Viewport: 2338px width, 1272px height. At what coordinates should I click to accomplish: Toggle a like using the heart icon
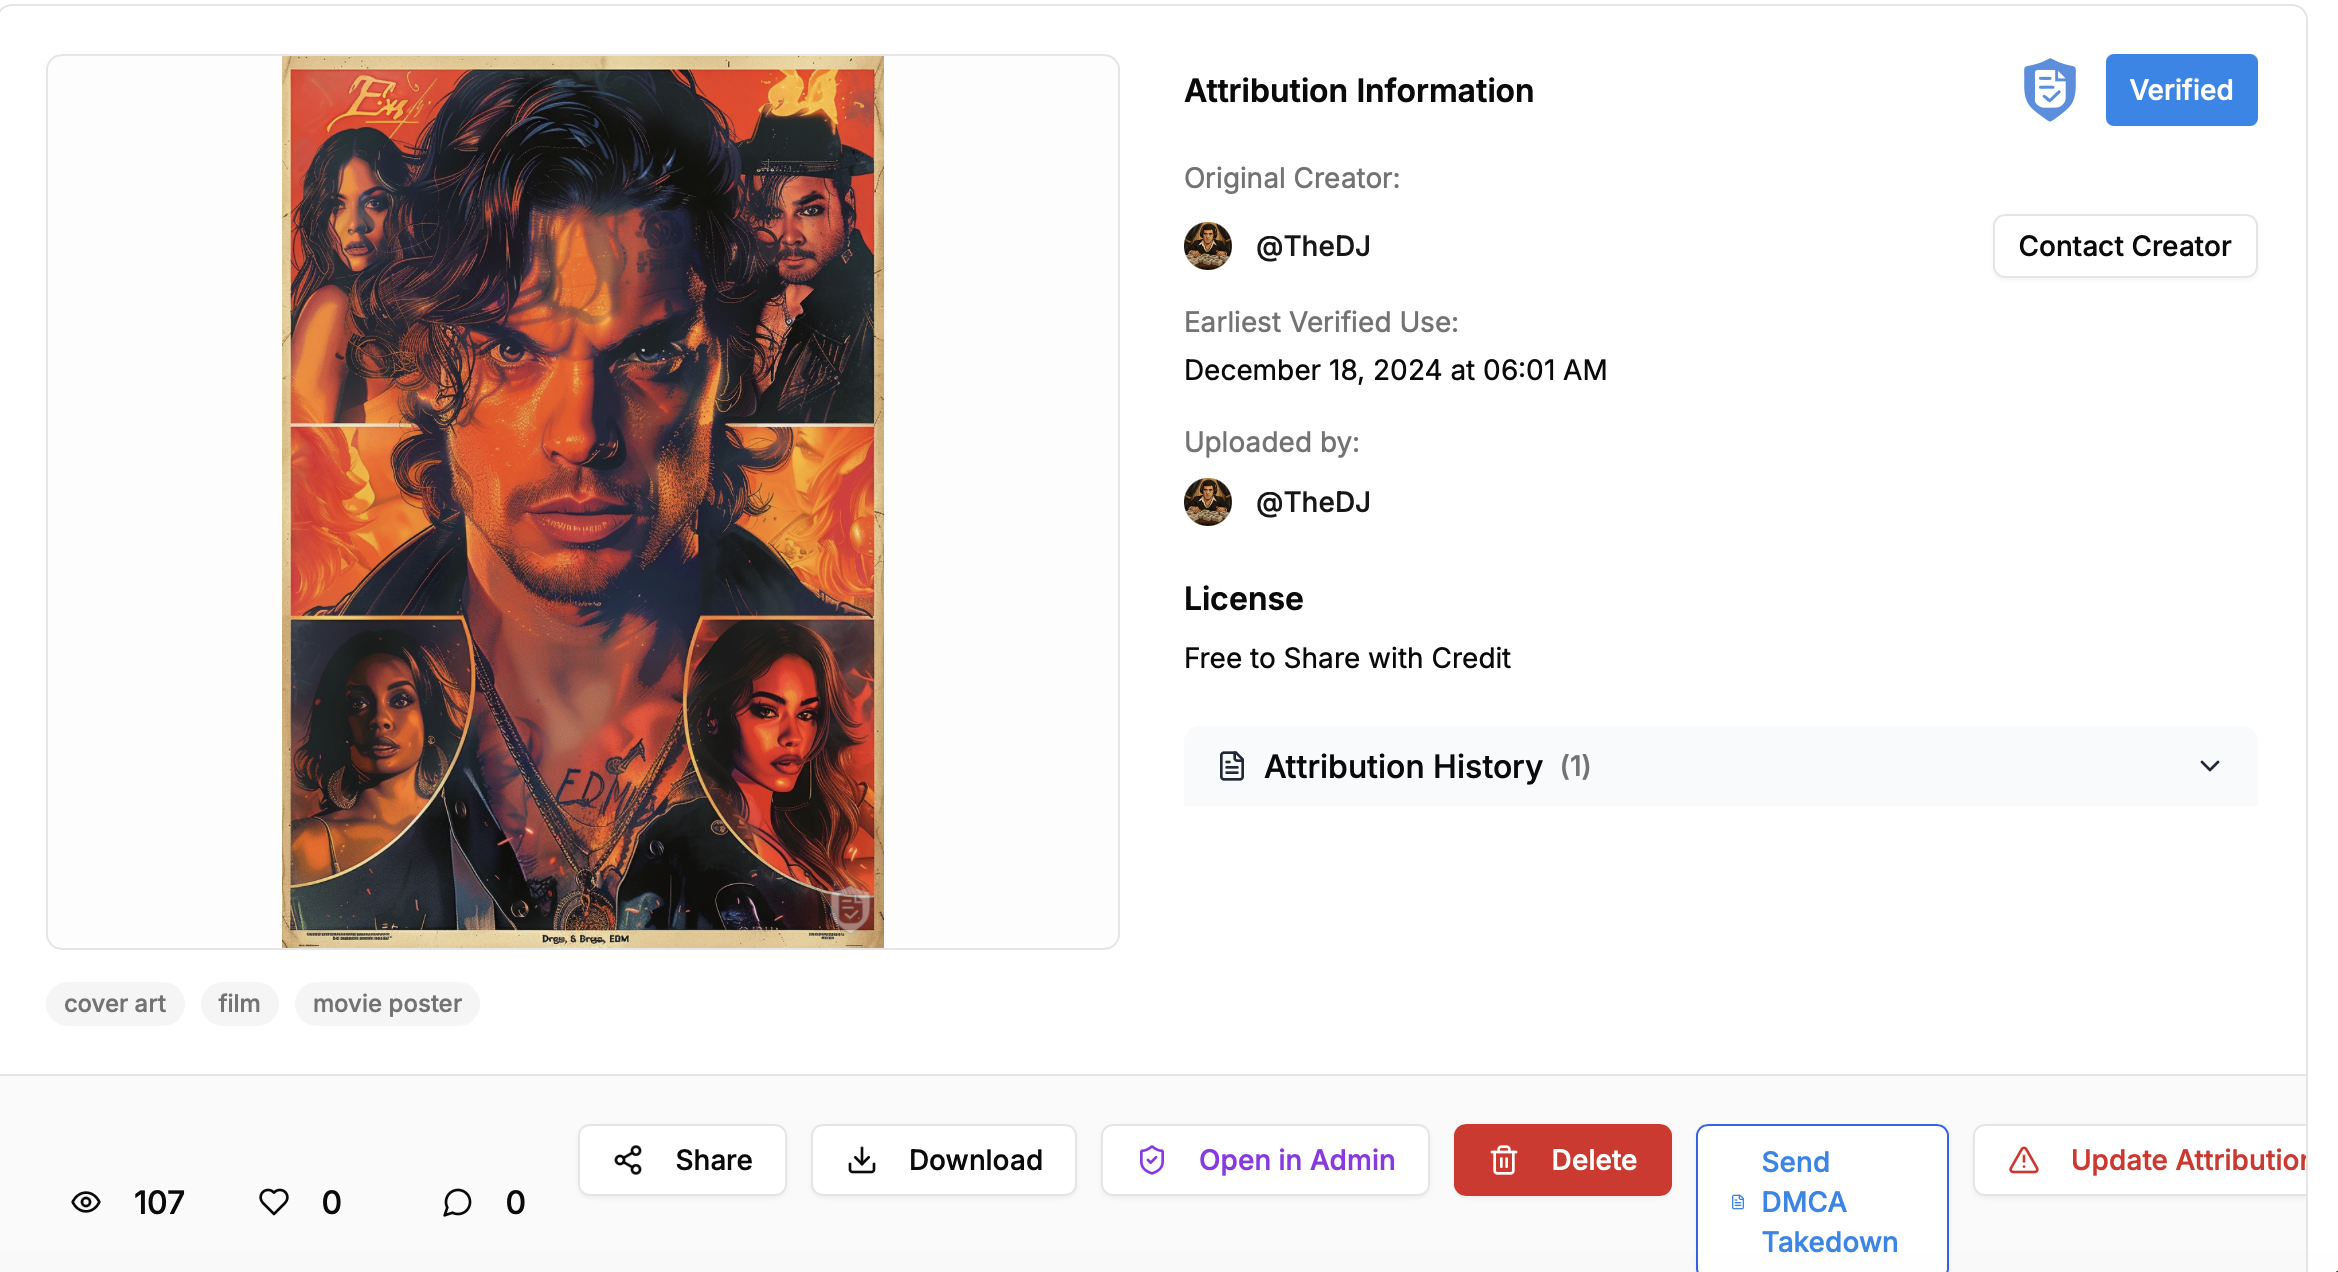pyautogui.click(x=272, y=1203)
